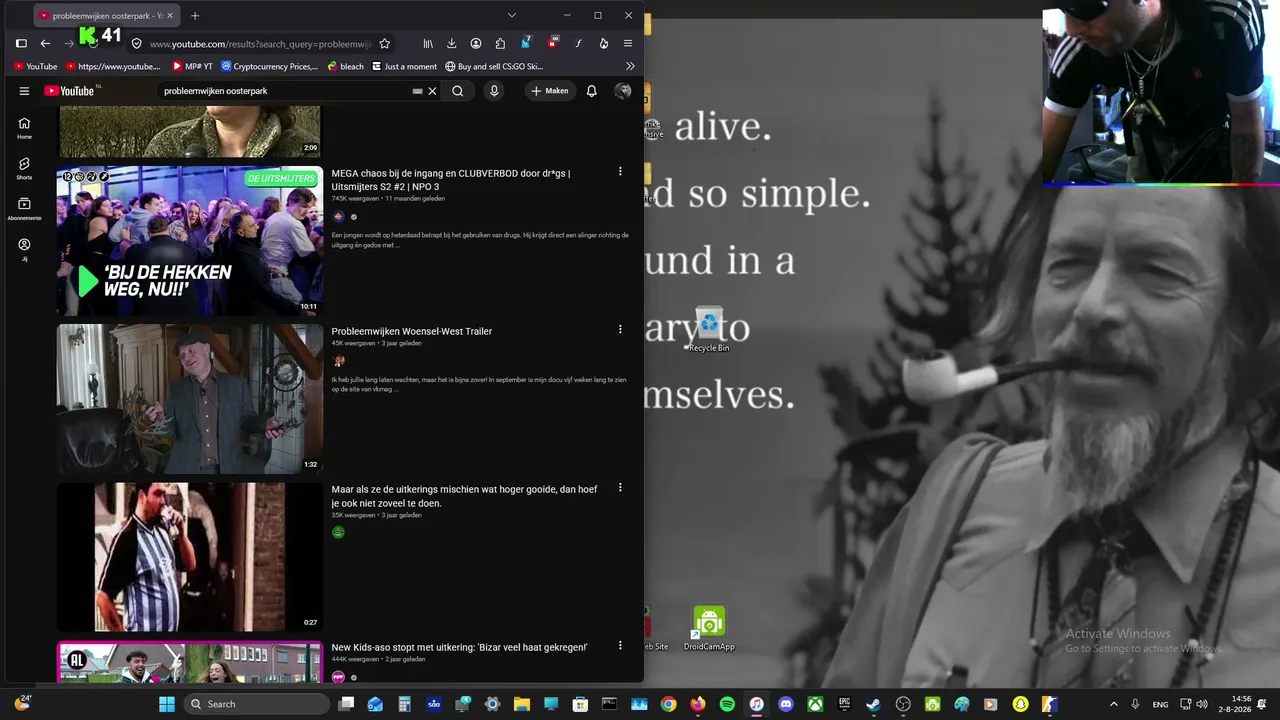This screenshot has height=720, width=1280.
Task: Click the YouTube search magnifier button
Action: 457,91
